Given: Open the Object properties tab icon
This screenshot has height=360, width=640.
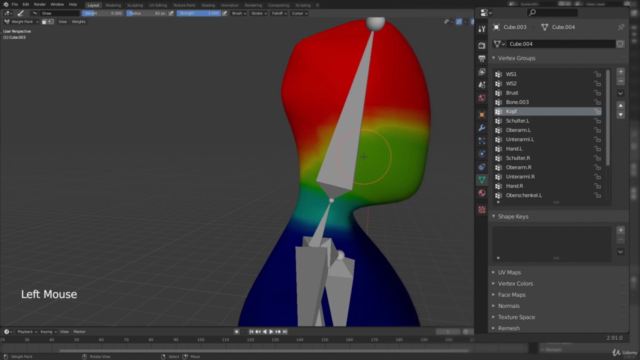Looking at the screenshot, I should coord(482,115).
